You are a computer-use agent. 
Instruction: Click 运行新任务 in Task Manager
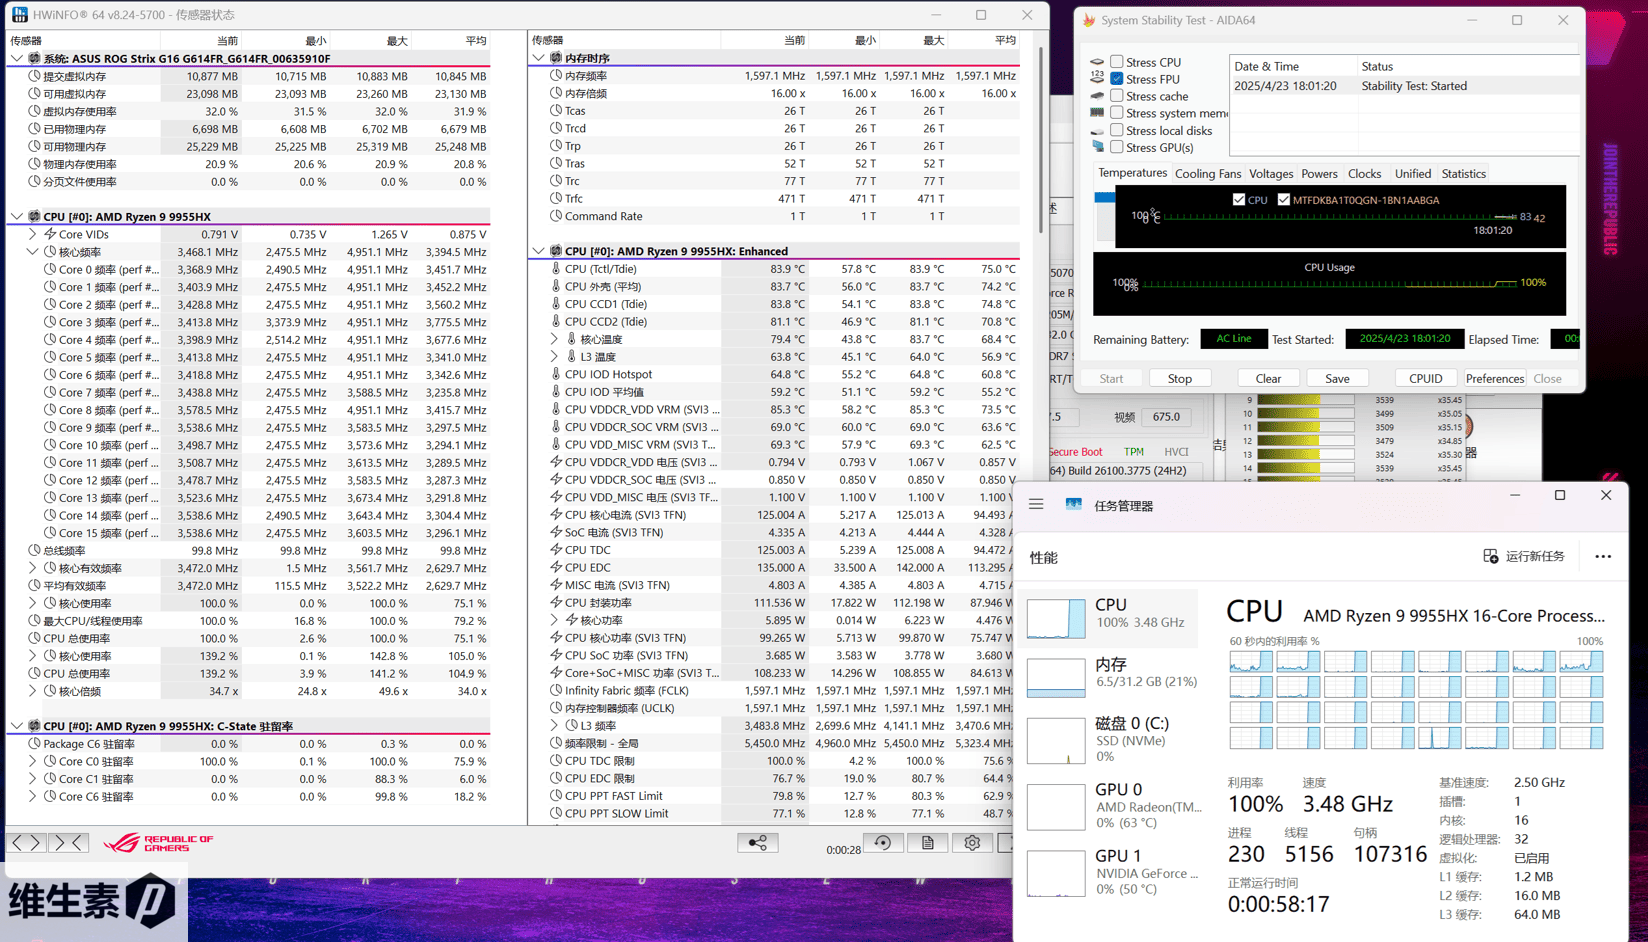coord(1524,556)
